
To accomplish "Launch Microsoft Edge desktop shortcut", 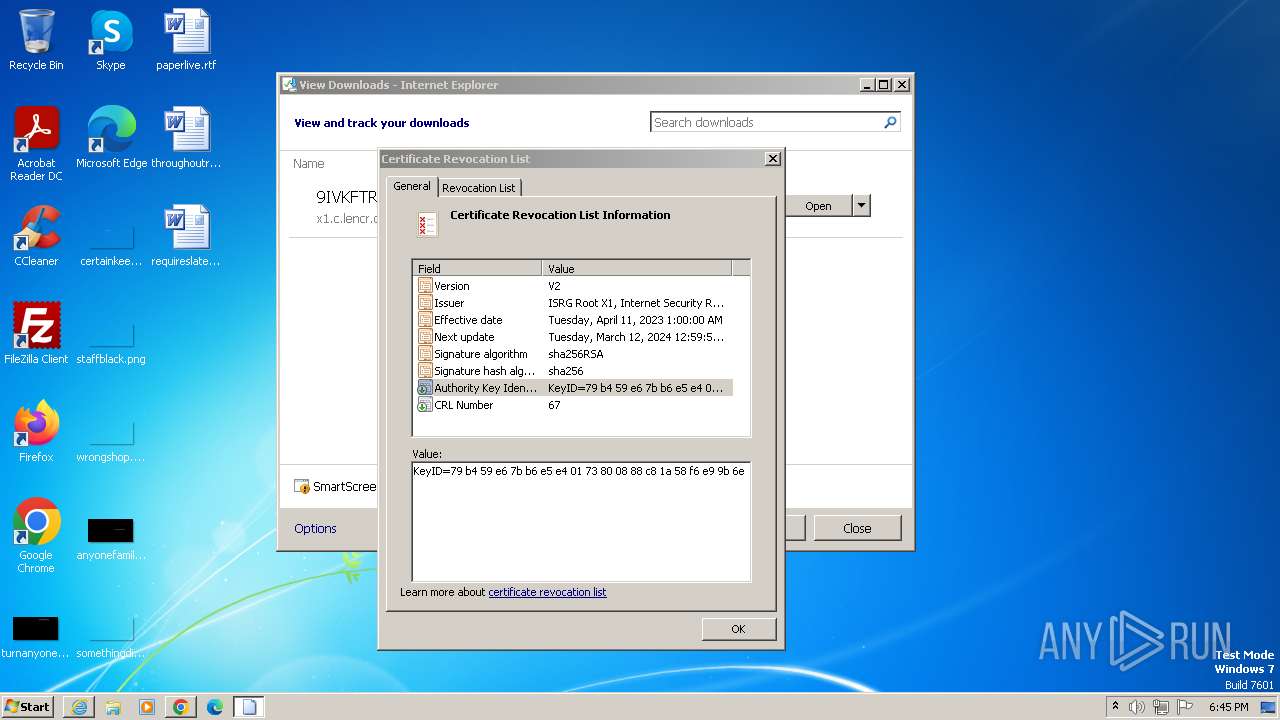I will [x=111, y=137].
